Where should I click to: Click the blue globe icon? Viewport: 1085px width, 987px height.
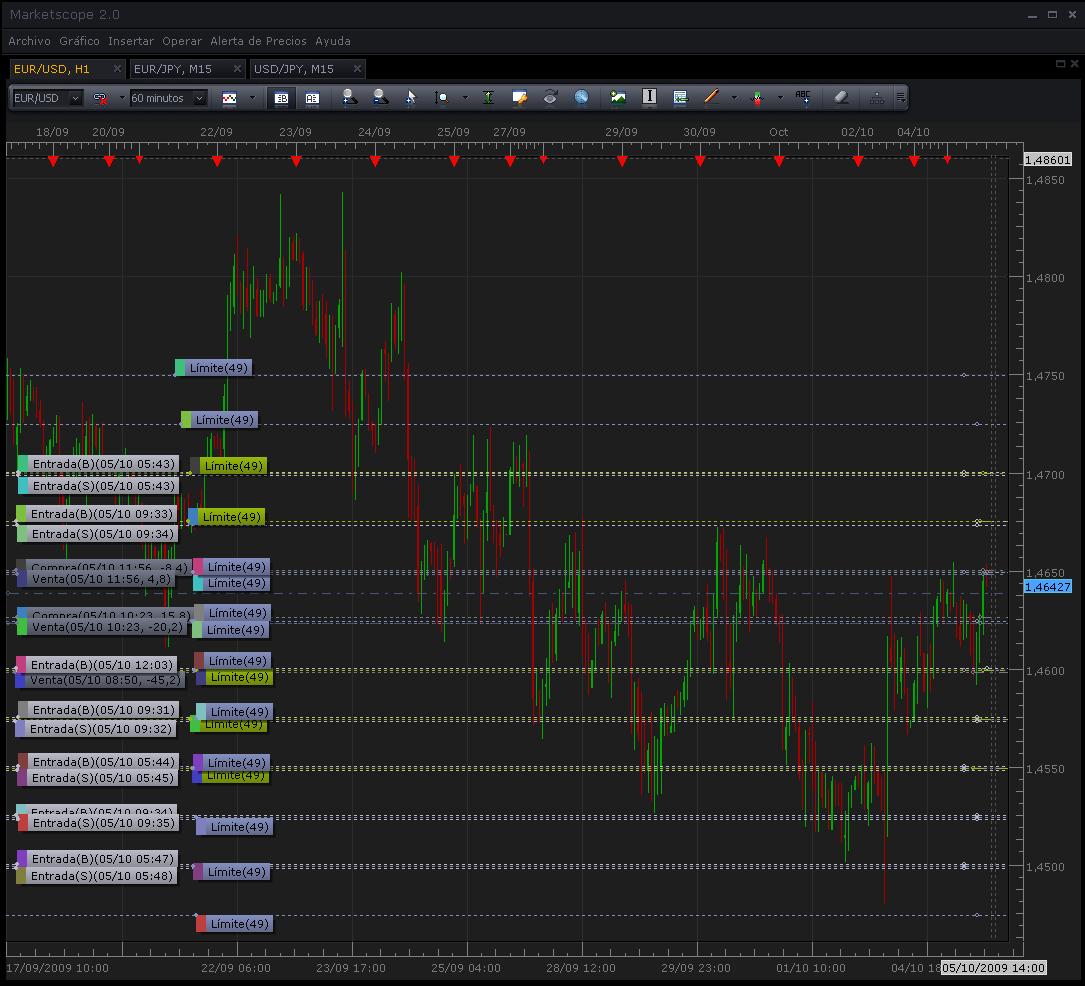[581, 98]
